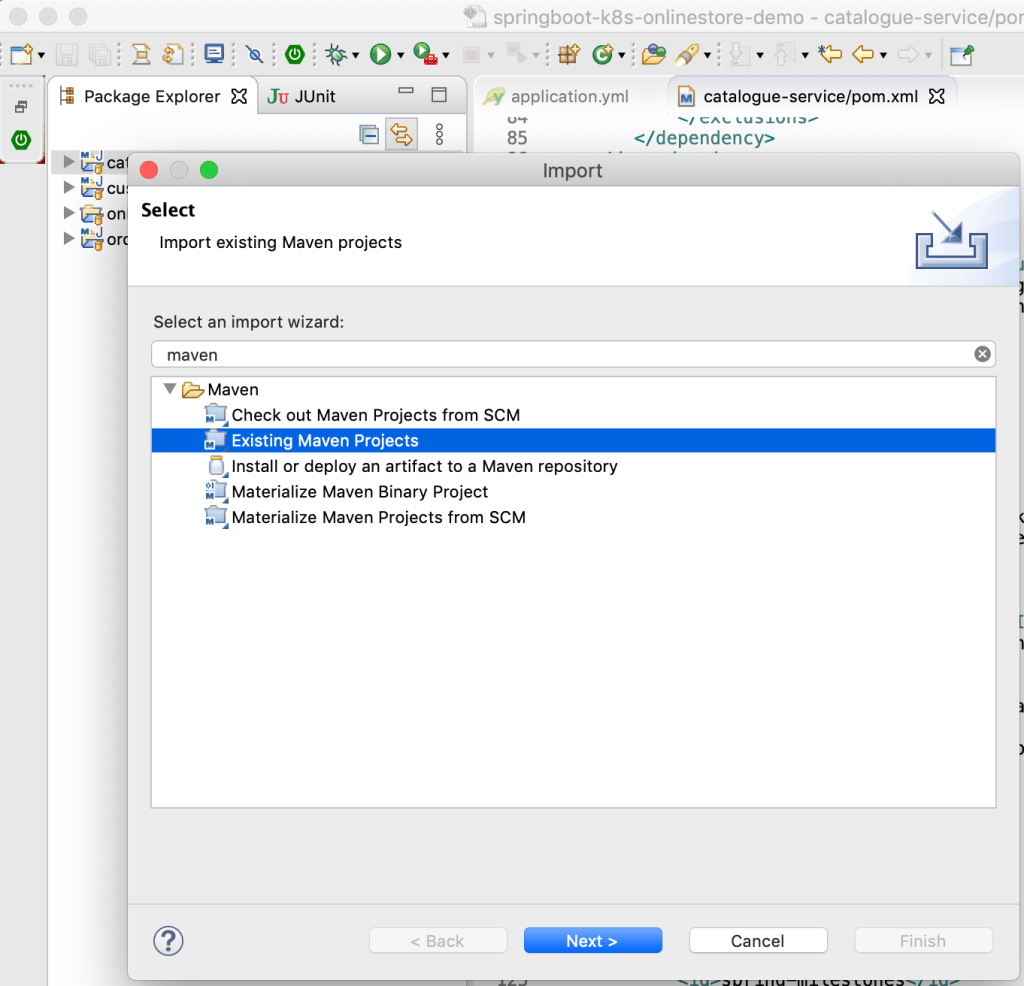Select Existing Maven Projects wizard
This screenshot has height=986, width=1024.
(325, 441)
